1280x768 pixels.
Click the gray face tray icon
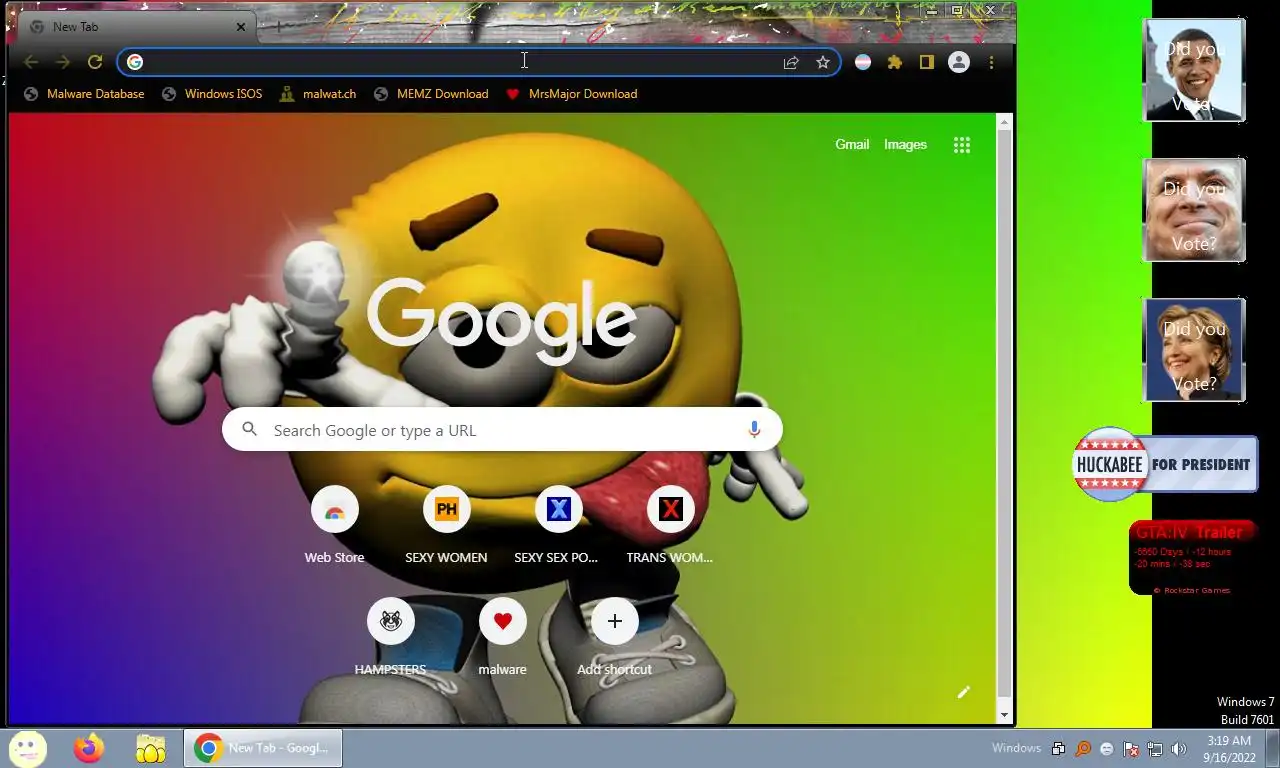[x=1107, y=748]
